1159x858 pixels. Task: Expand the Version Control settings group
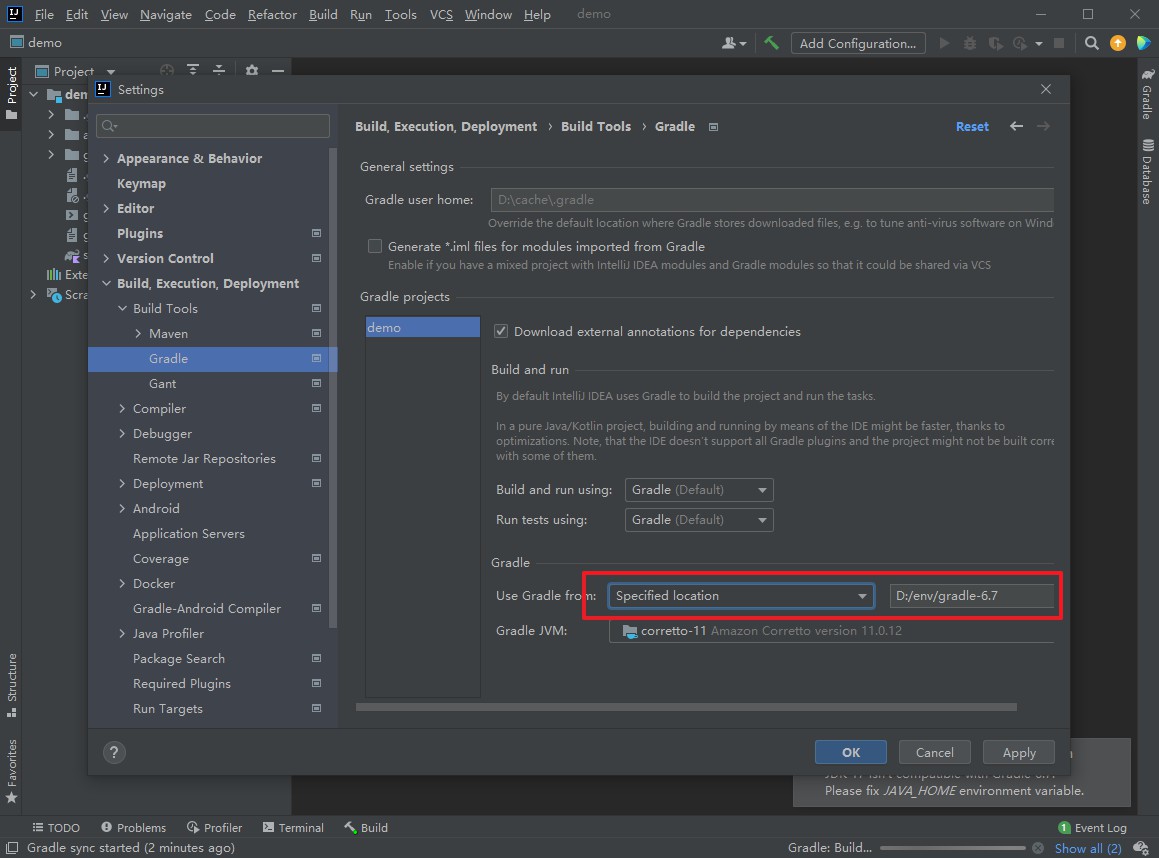[x=106, y=258]
